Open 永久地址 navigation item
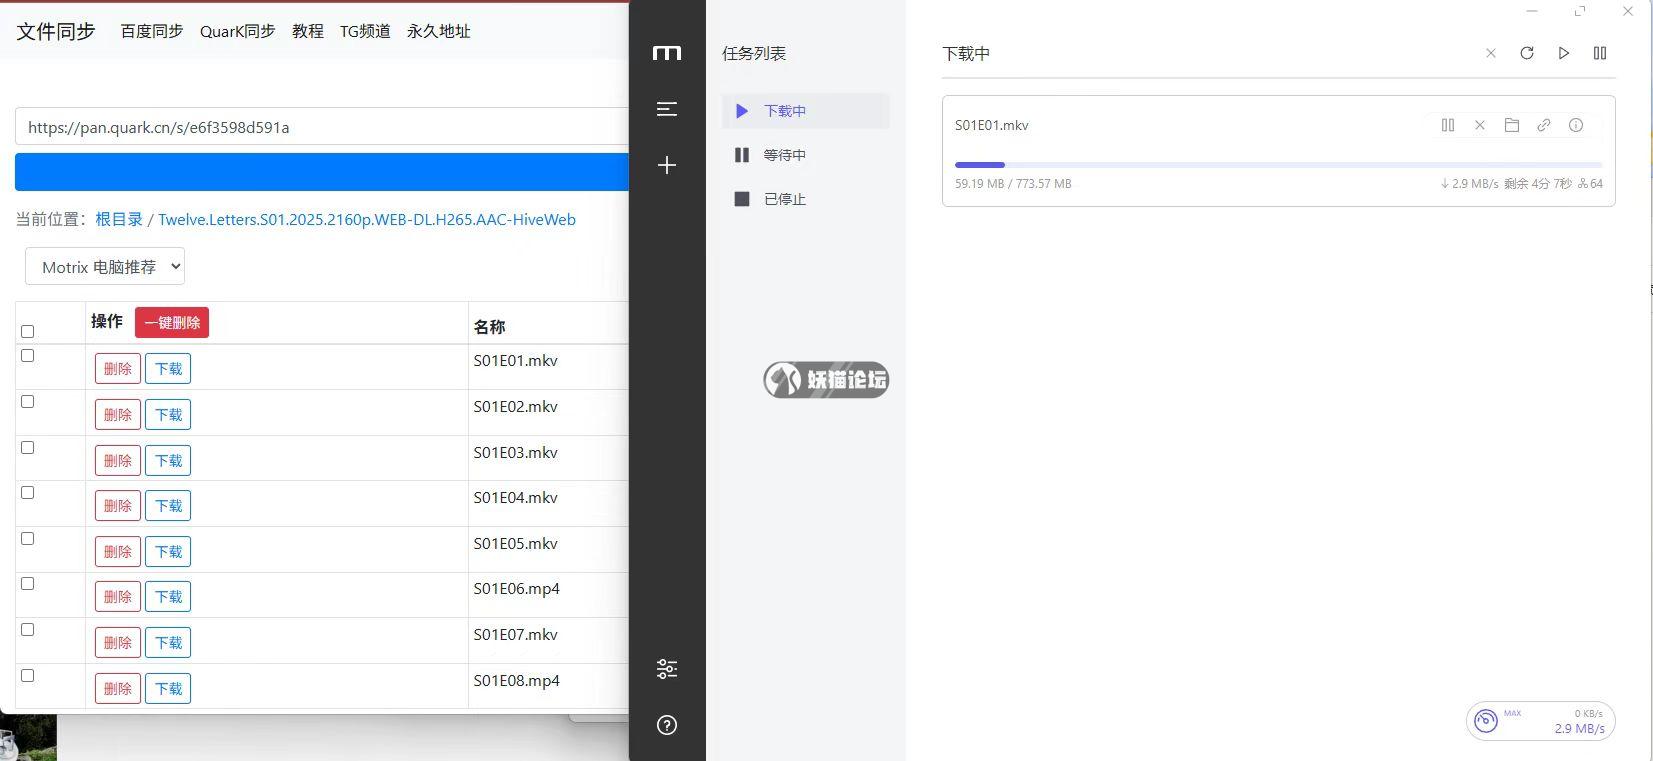 (x=439, y=31)
